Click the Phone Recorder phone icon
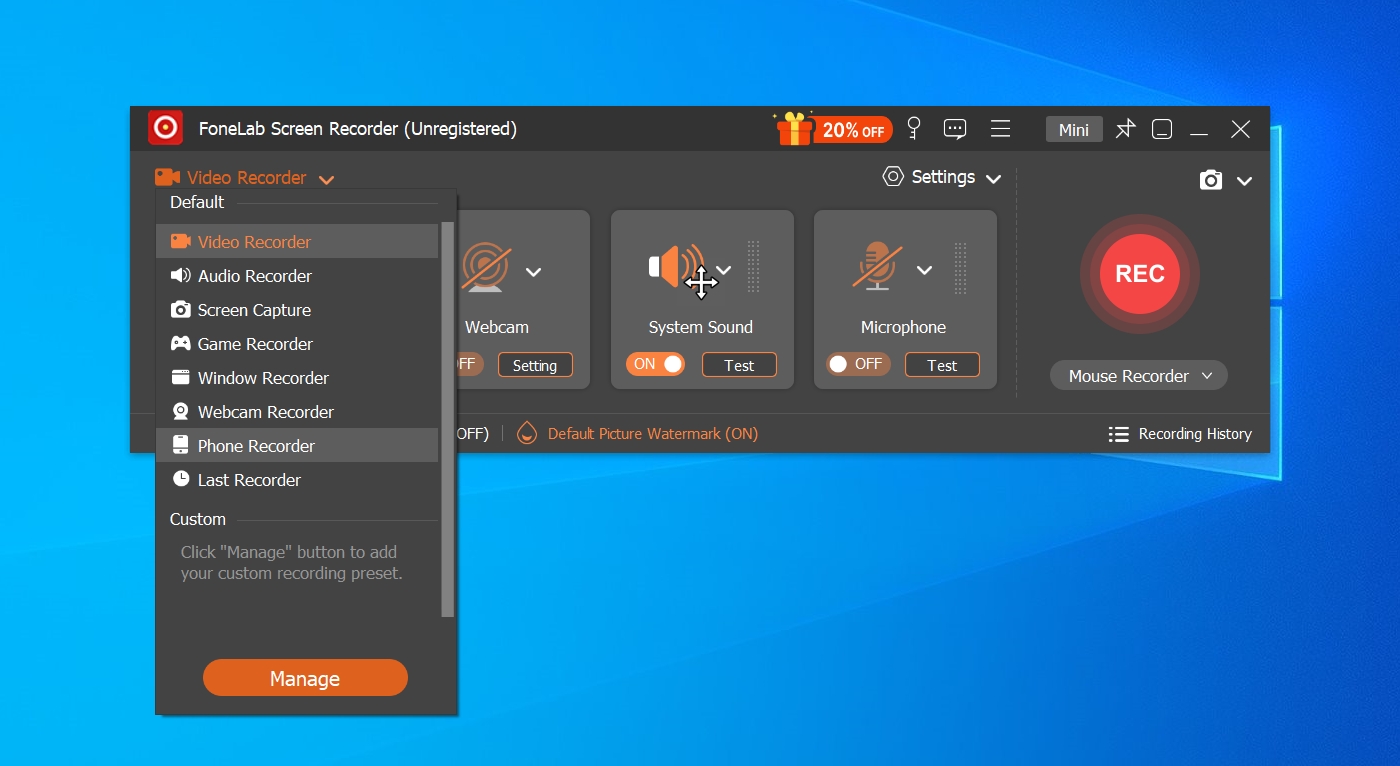Image resolution: width=1400 pixels, height=766 pixels. click(181, 445)
